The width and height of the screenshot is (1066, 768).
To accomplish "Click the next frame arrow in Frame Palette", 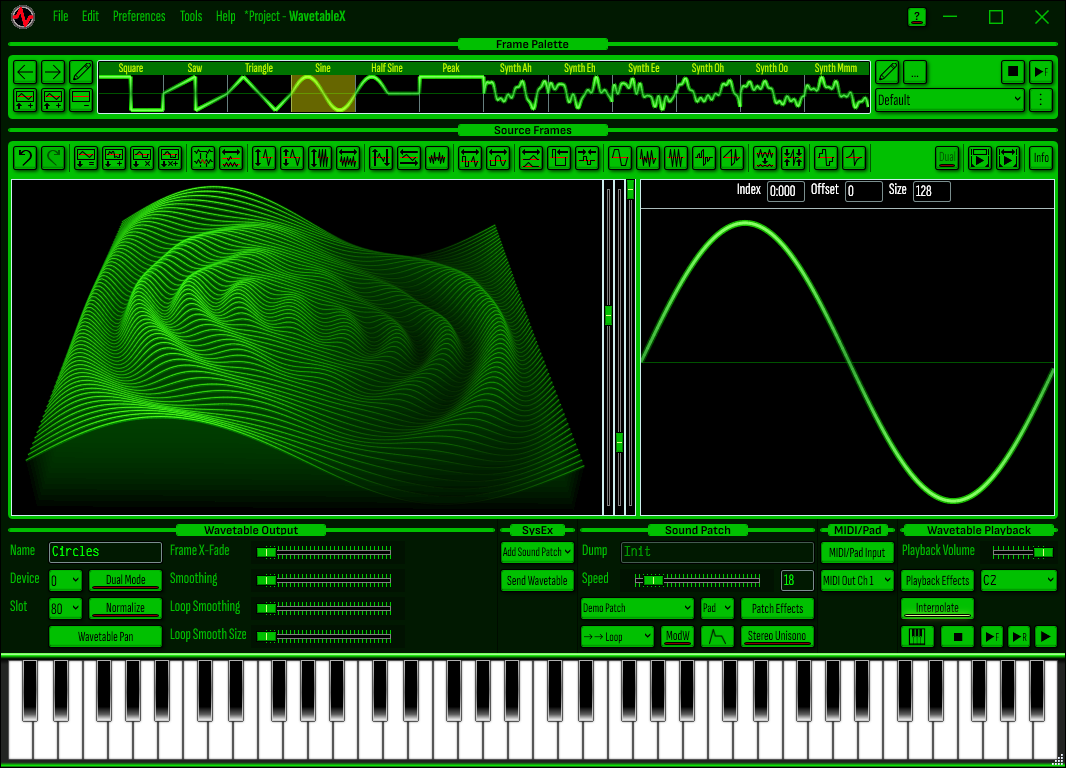I will (53, 72).
